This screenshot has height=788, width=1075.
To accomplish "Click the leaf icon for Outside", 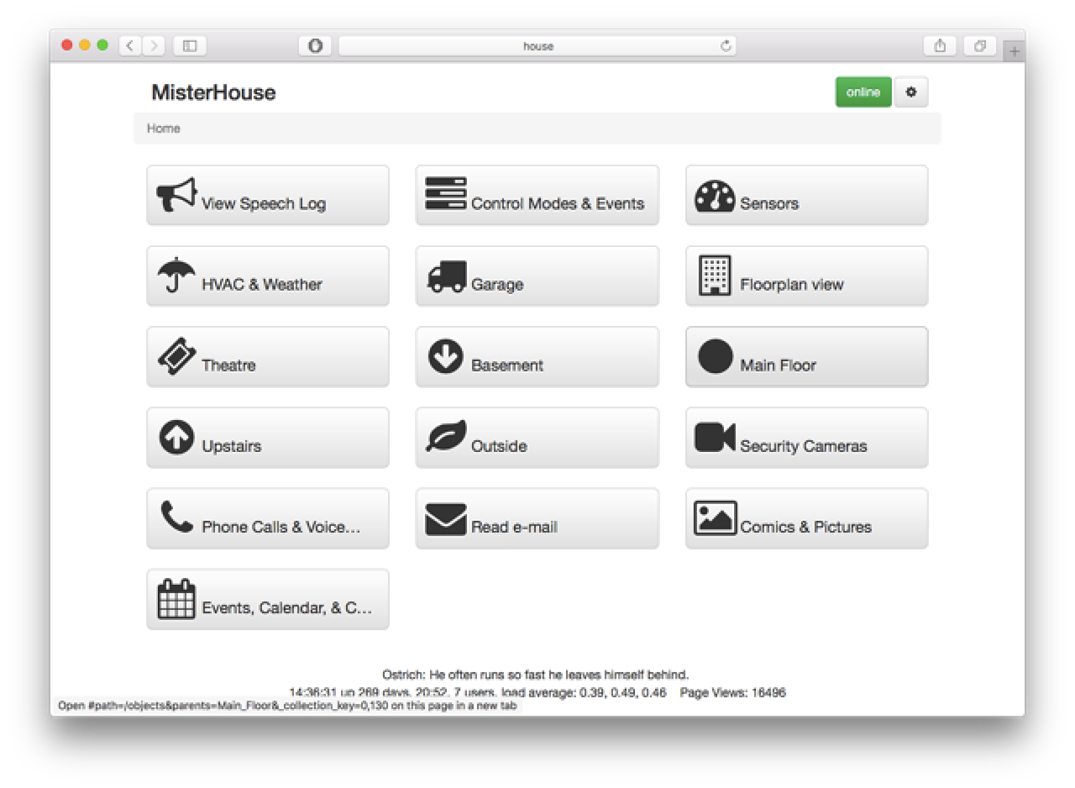I will point(446,436).
